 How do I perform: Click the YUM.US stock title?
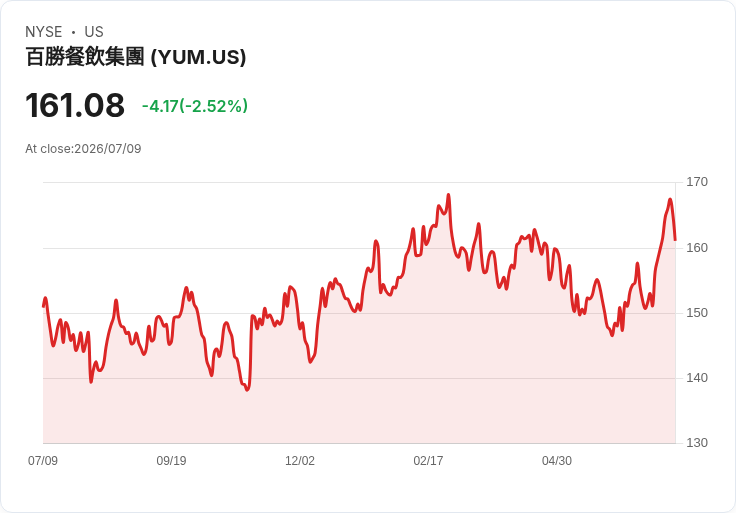(136, 57)
